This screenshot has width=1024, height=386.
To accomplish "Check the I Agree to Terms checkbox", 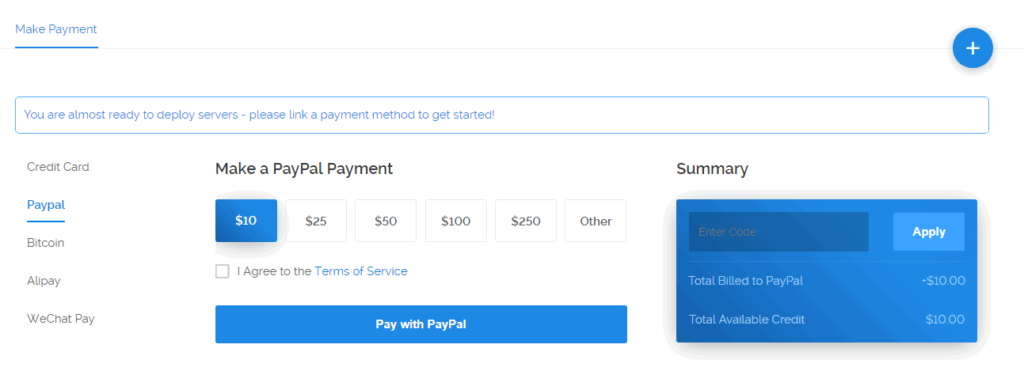I will tap(222, 271).
